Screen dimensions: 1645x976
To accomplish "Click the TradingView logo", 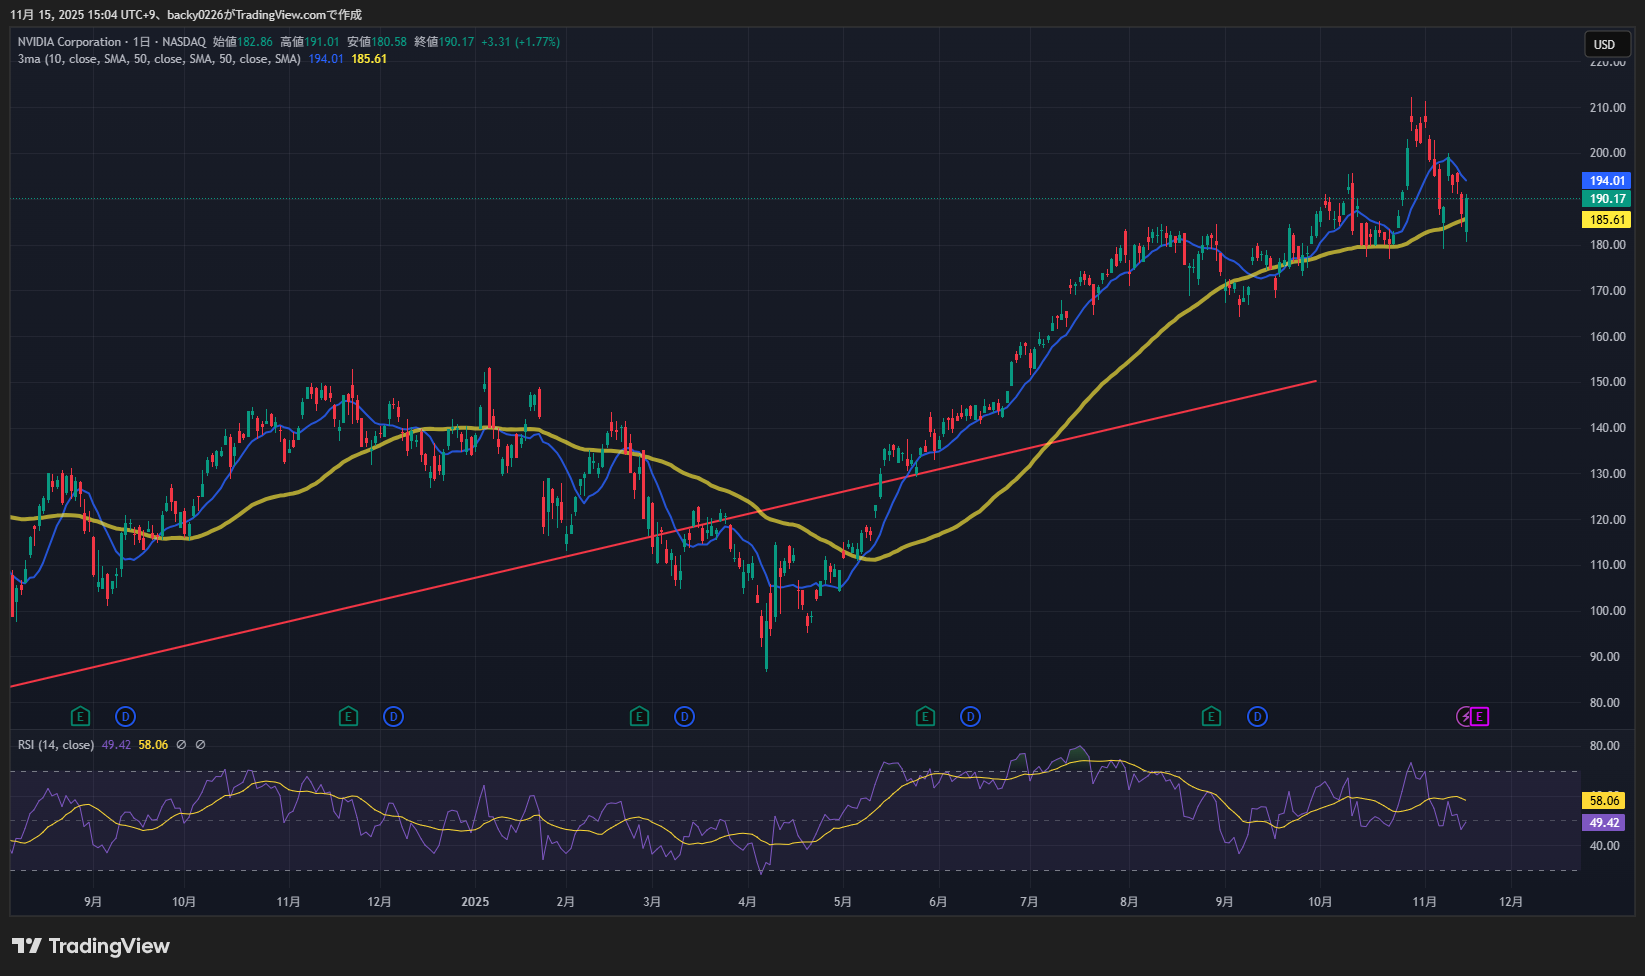I will point(91,946).
